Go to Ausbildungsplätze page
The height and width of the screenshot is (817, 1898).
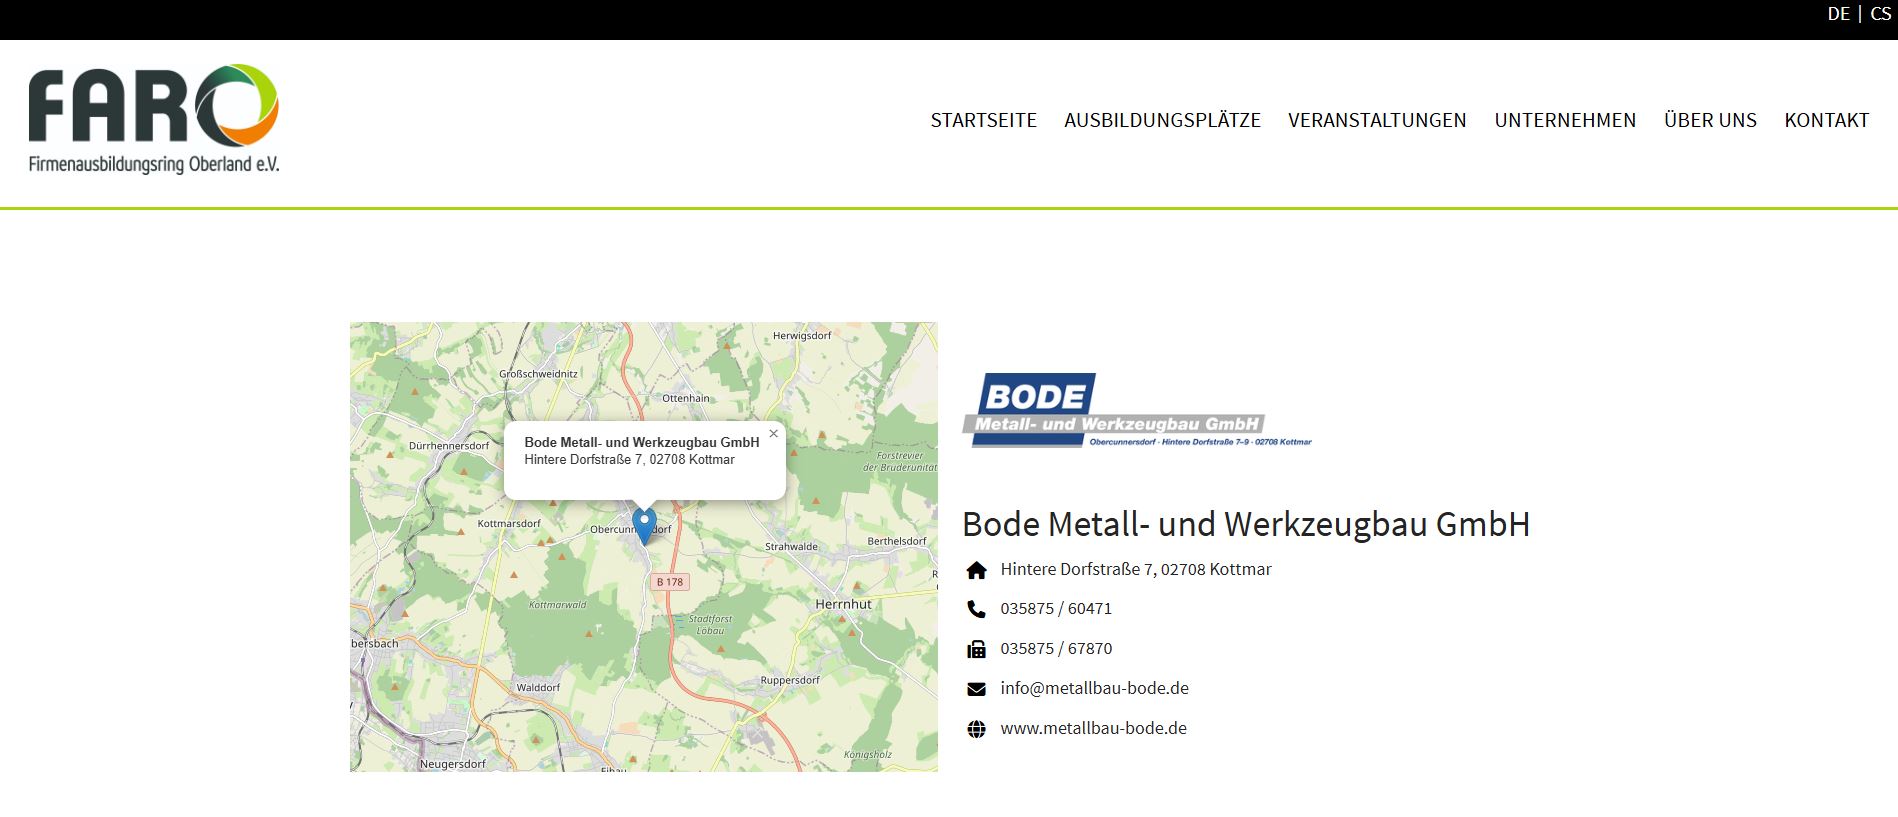[x=1162, y=120]
